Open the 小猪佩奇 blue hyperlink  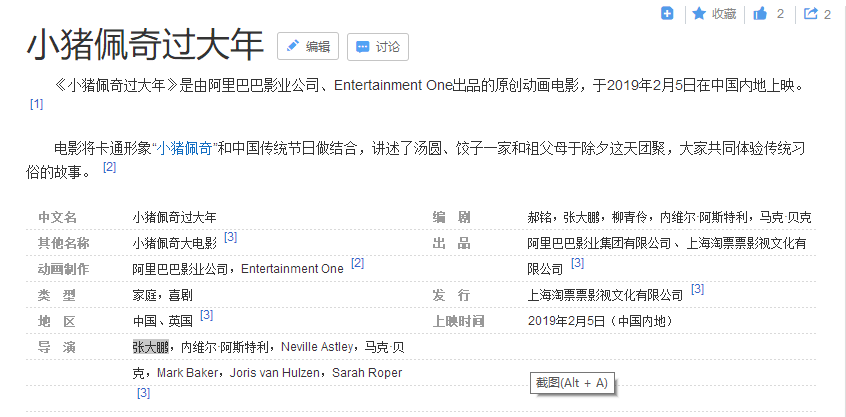coord(185,148)
